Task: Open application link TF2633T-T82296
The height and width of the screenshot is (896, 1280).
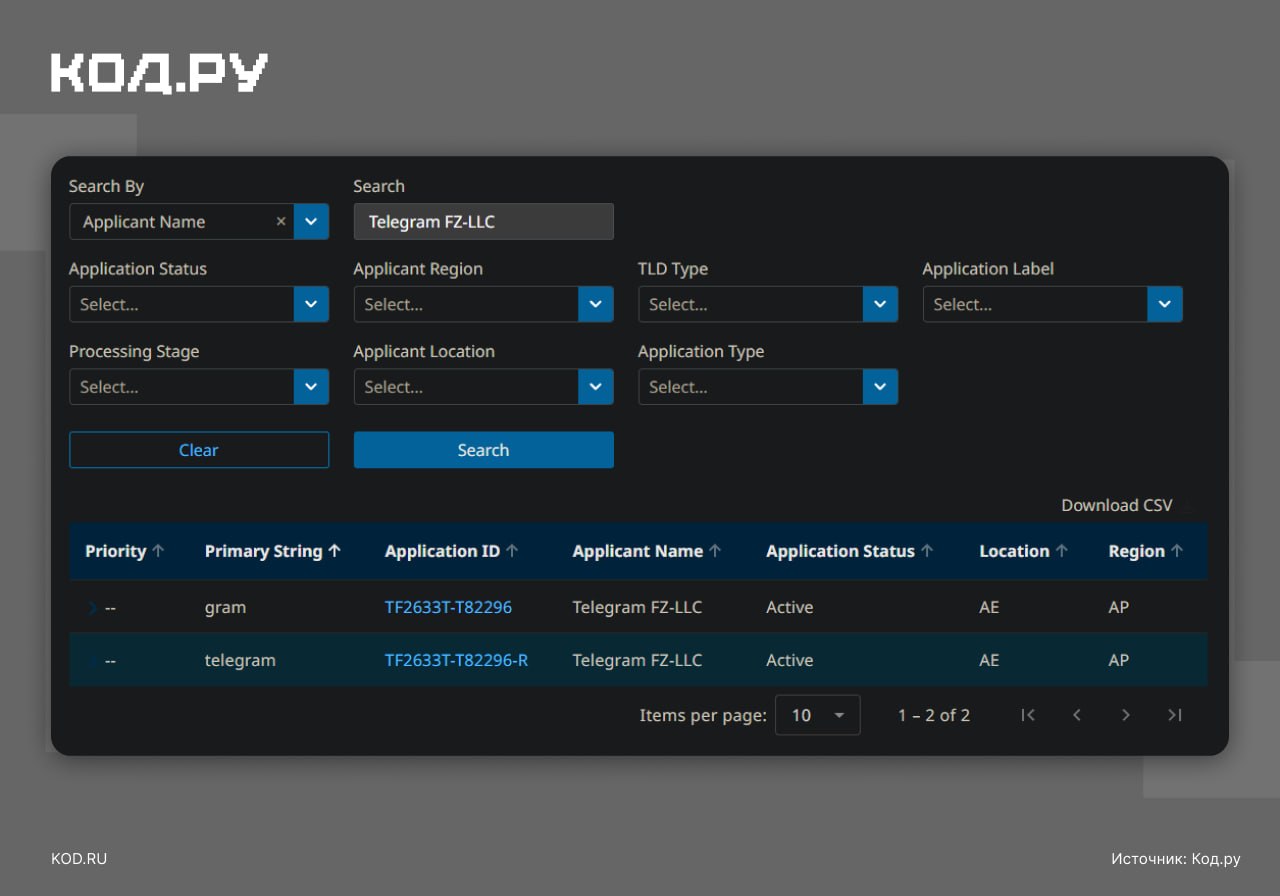Action: pos(448,607)
